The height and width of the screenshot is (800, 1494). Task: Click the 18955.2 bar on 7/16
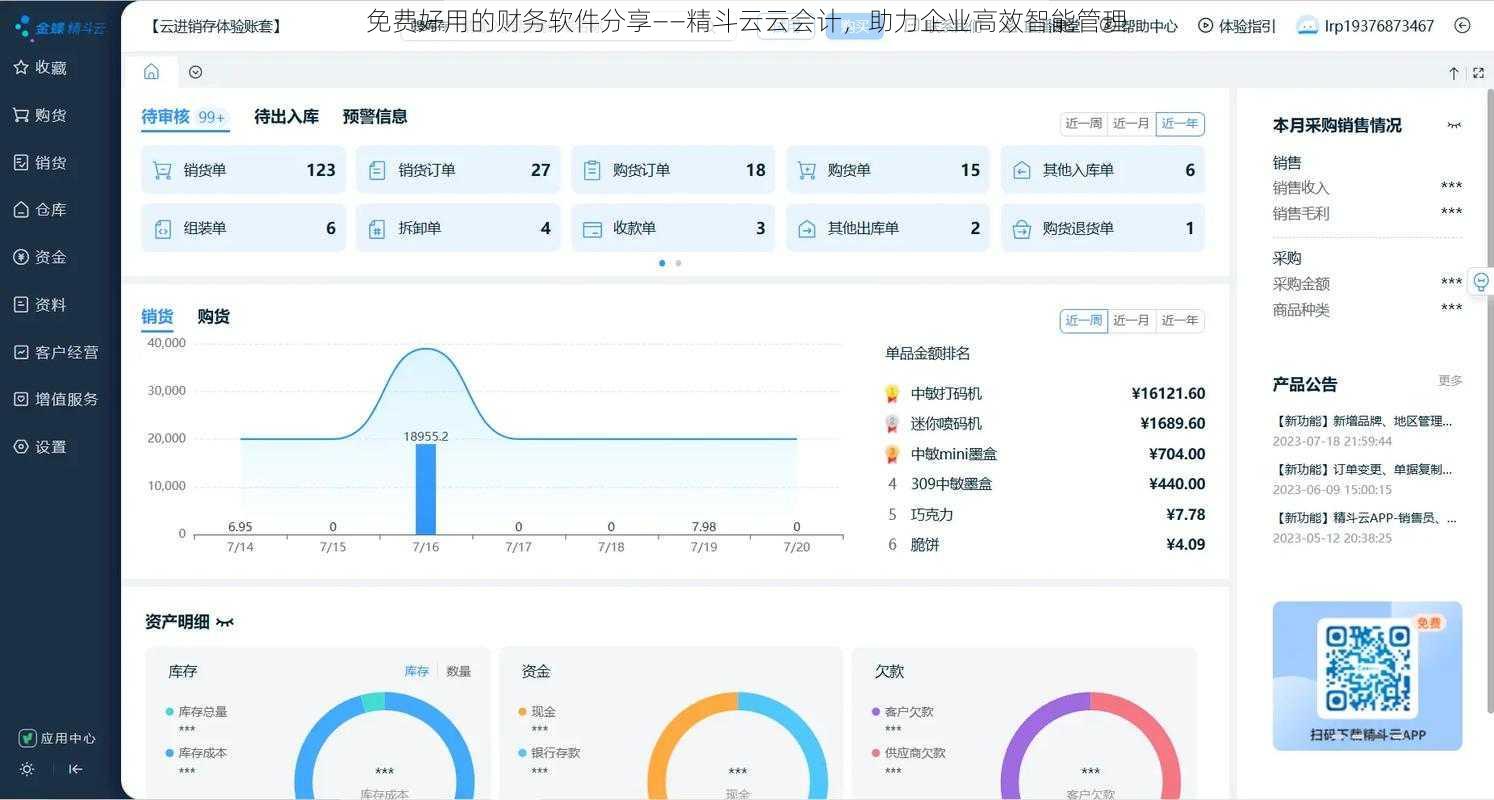(x=426, y=489)
